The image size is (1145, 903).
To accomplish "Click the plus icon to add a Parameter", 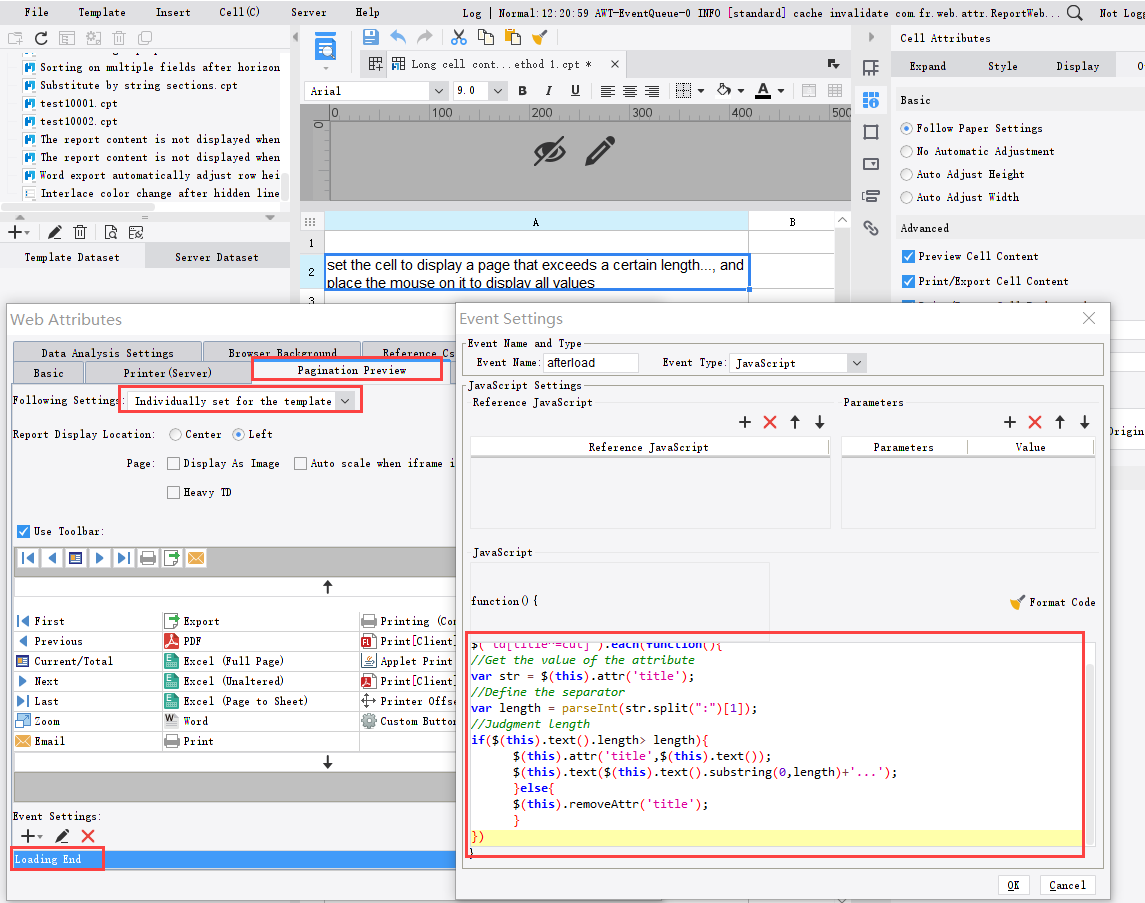I will coord(1009,422).
